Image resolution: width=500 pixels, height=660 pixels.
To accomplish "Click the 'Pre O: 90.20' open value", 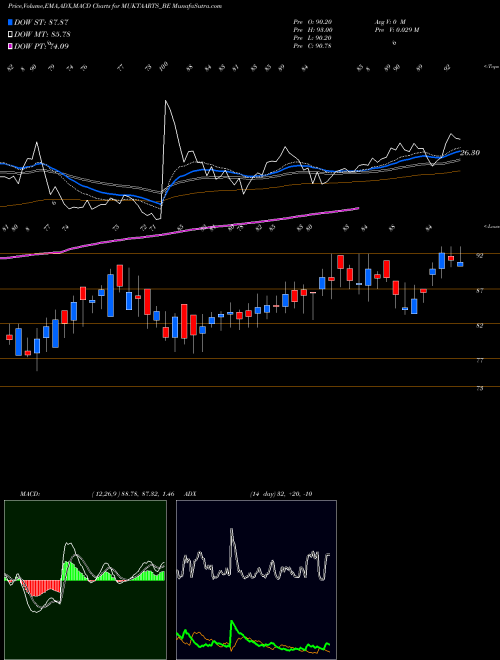I will (x=313, y=22).
